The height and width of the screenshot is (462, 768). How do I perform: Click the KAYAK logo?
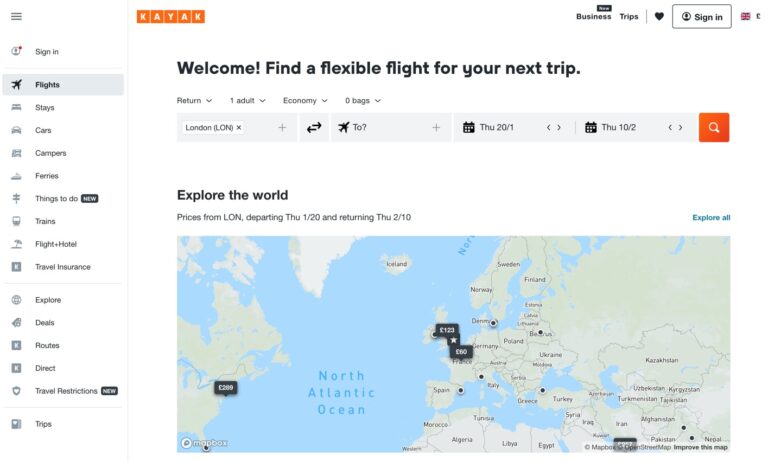[171, 16]
